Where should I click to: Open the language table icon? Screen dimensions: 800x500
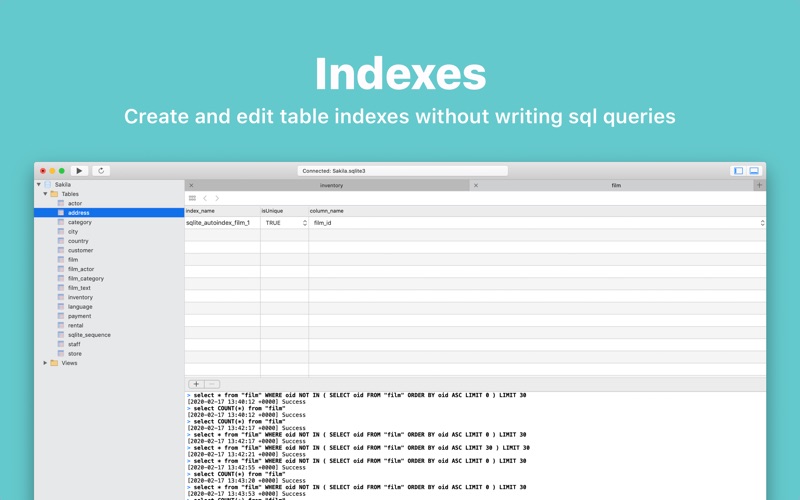(61, 307)
